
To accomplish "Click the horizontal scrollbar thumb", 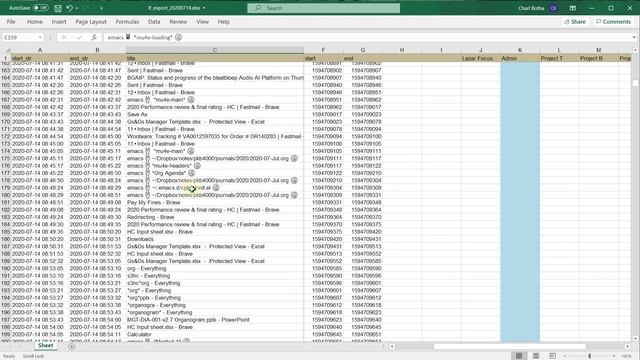I will (x=510, y=347).
